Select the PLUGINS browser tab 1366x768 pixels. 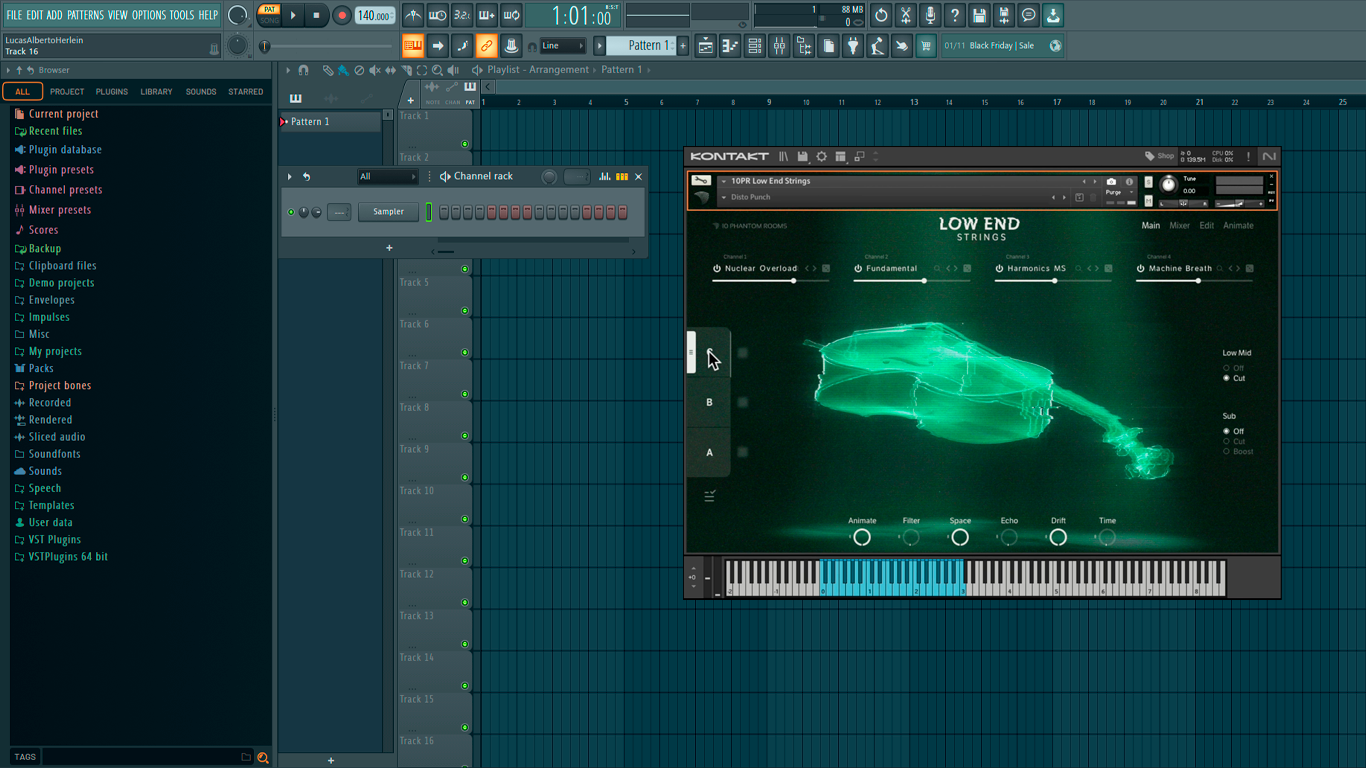pos(111,92)
